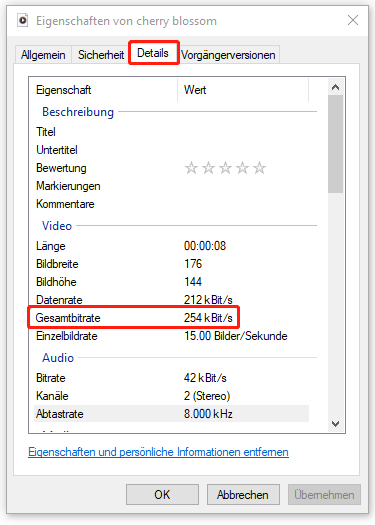Viewport: 375px width, 525px height.
Task: Select the Bildbreite row
Action: click(x=171, y=264)
